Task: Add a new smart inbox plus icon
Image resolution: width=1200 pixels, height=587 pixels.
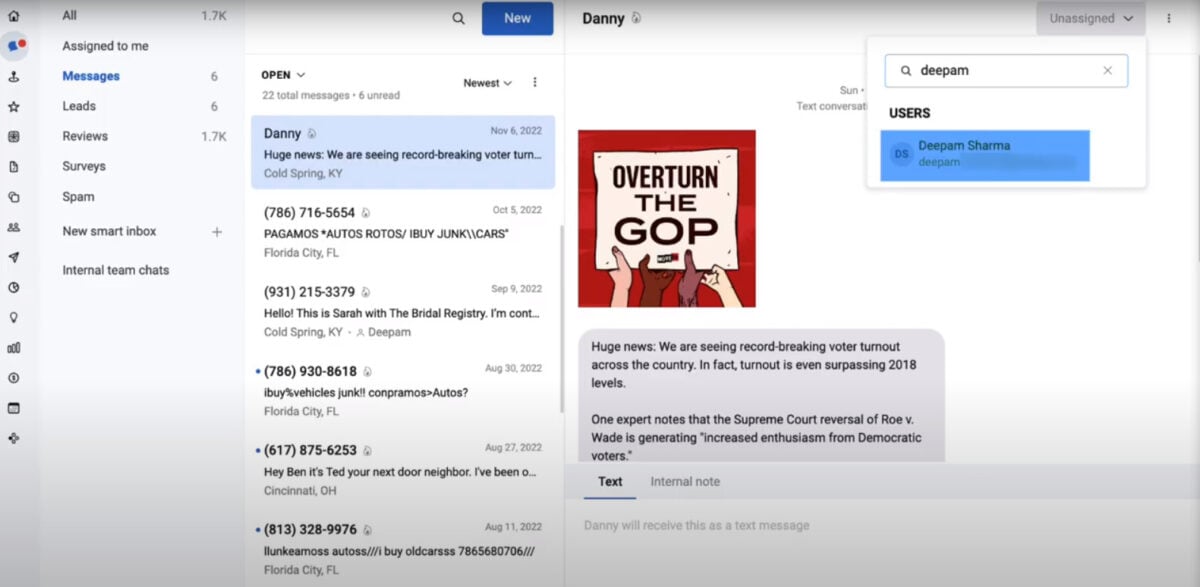Action: (x=217, y=232)
